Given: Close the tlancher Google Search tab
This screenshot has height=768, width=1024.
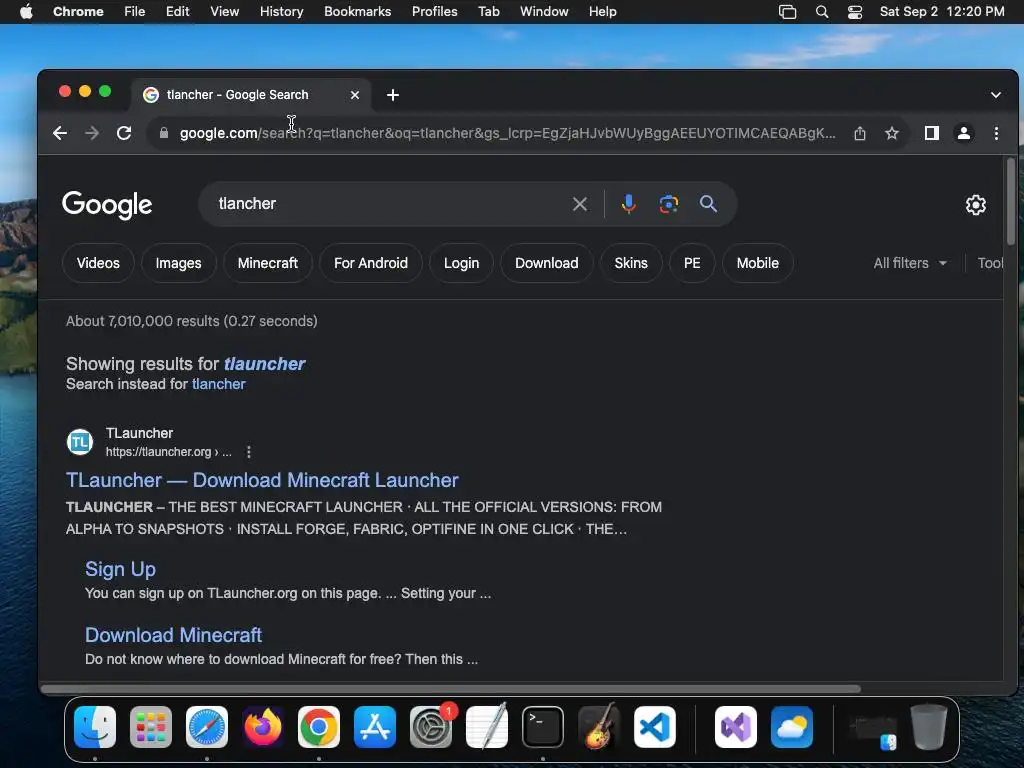Looking at the screenshot, I should (x=355, y=95).
